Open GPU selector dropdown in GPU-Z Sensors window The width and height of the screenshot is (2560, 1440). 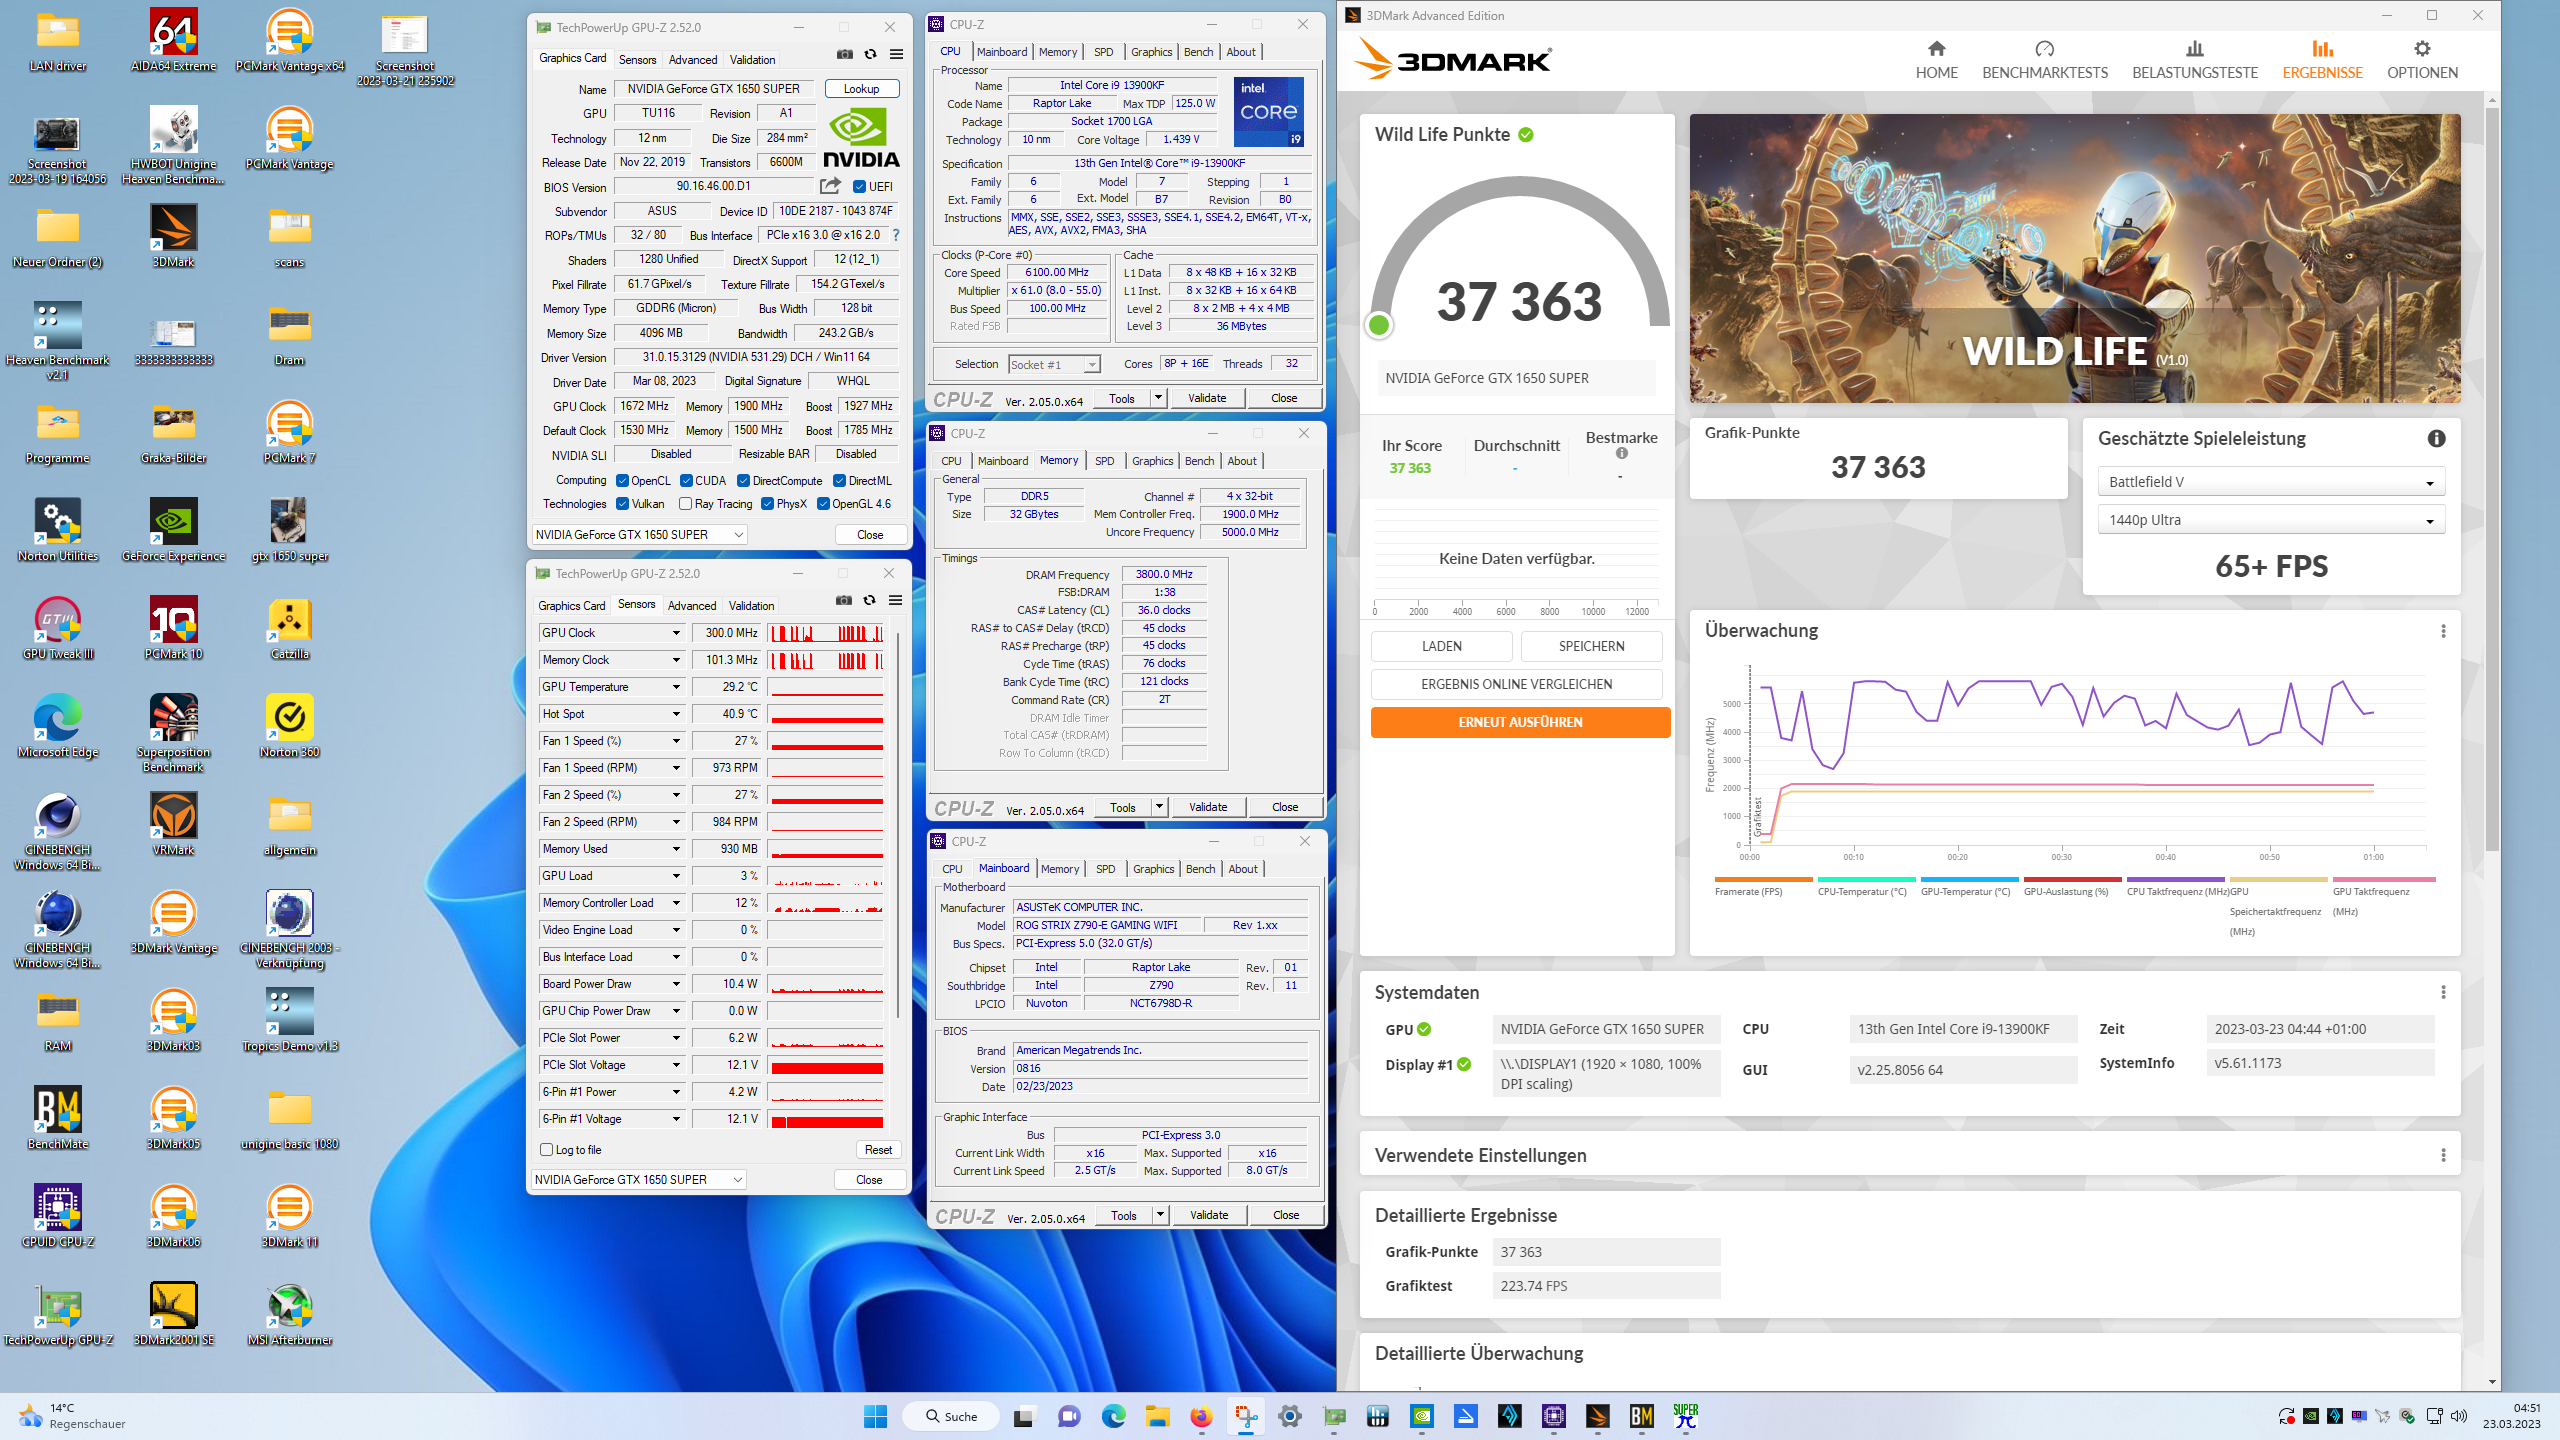coord(639,1180)
